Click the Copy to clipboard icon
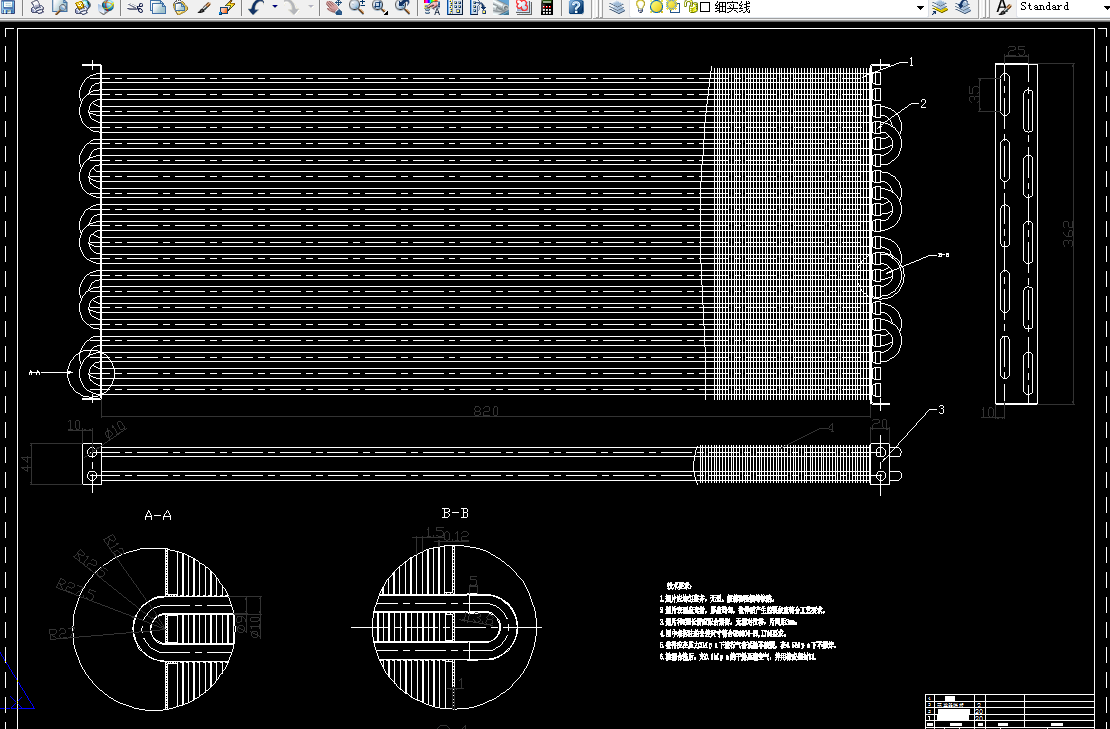 (x=159, y=7)
